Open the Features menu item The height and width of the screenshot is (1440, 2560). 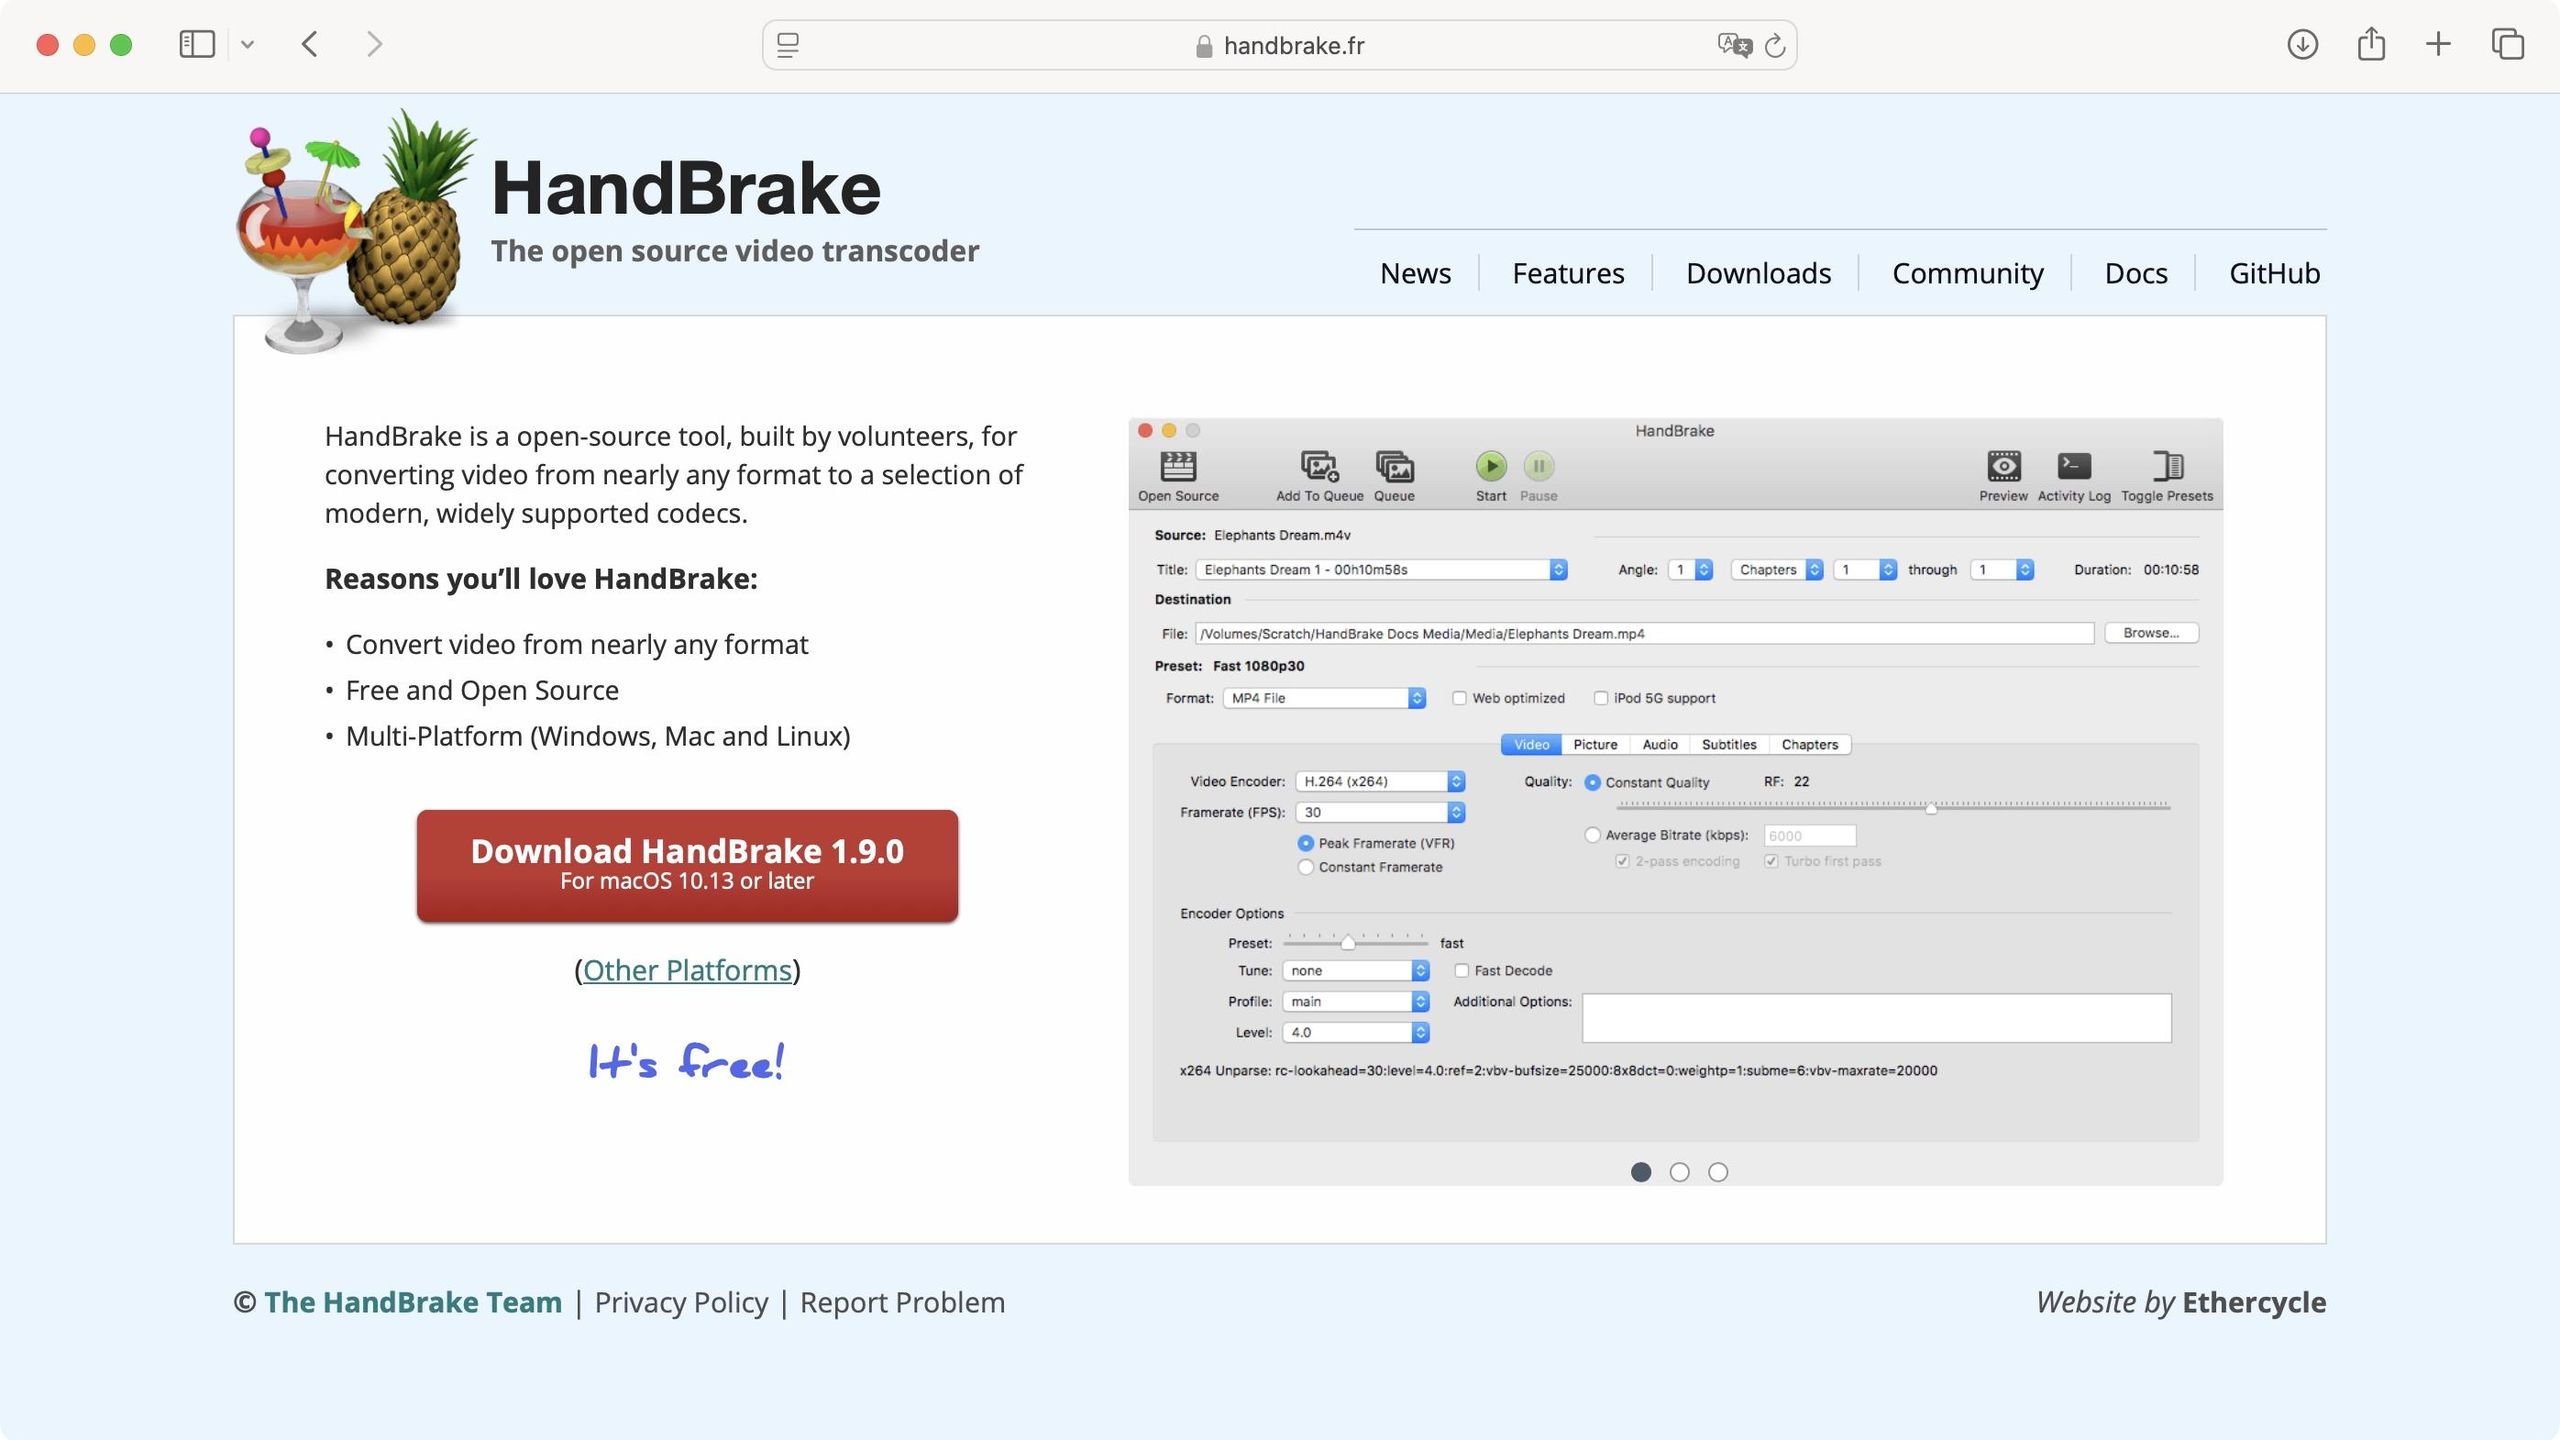[1568, 273]
